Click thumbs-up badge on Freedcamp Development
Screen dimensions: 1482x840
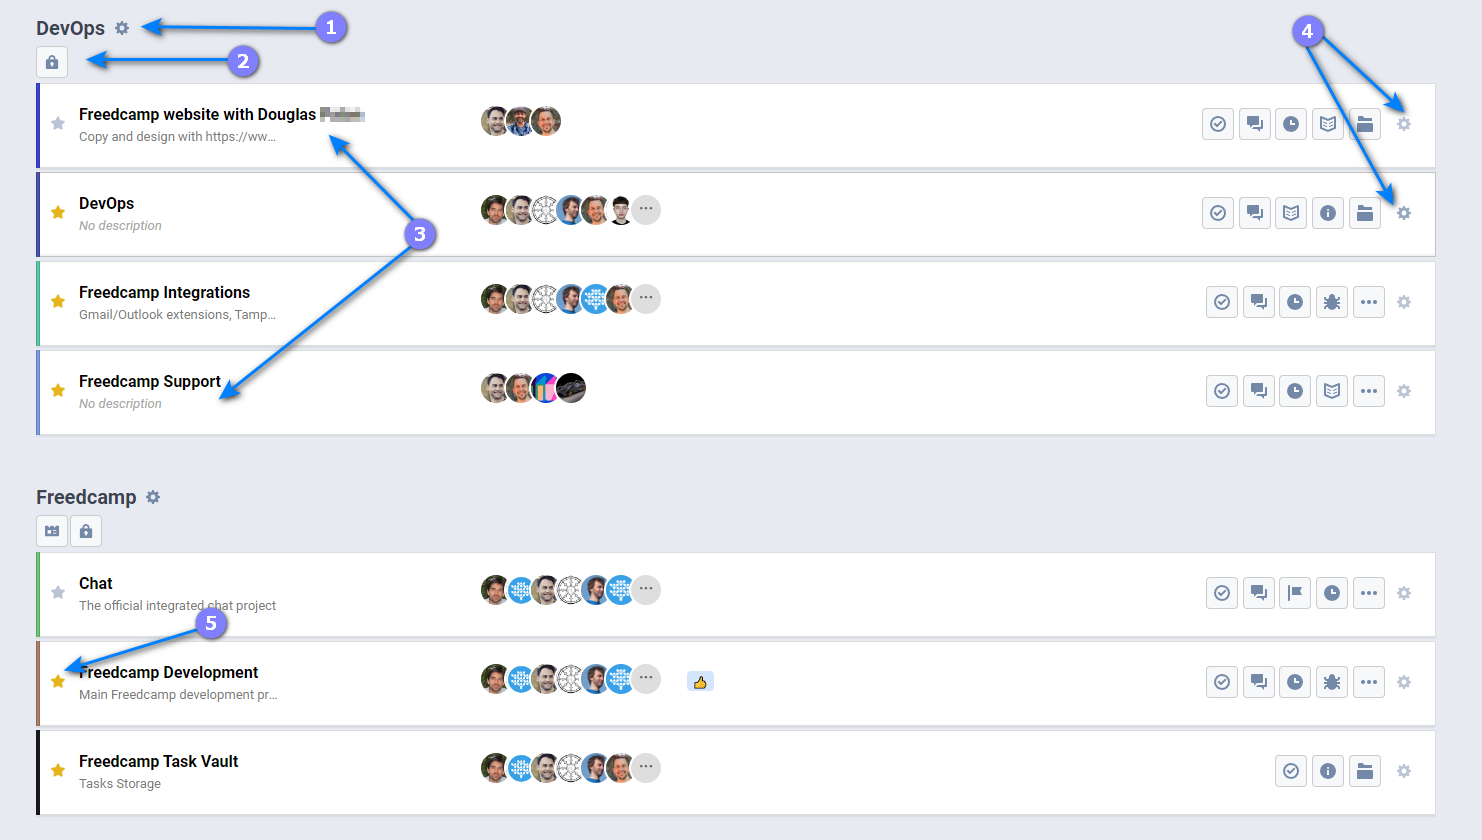click(700, 682)
